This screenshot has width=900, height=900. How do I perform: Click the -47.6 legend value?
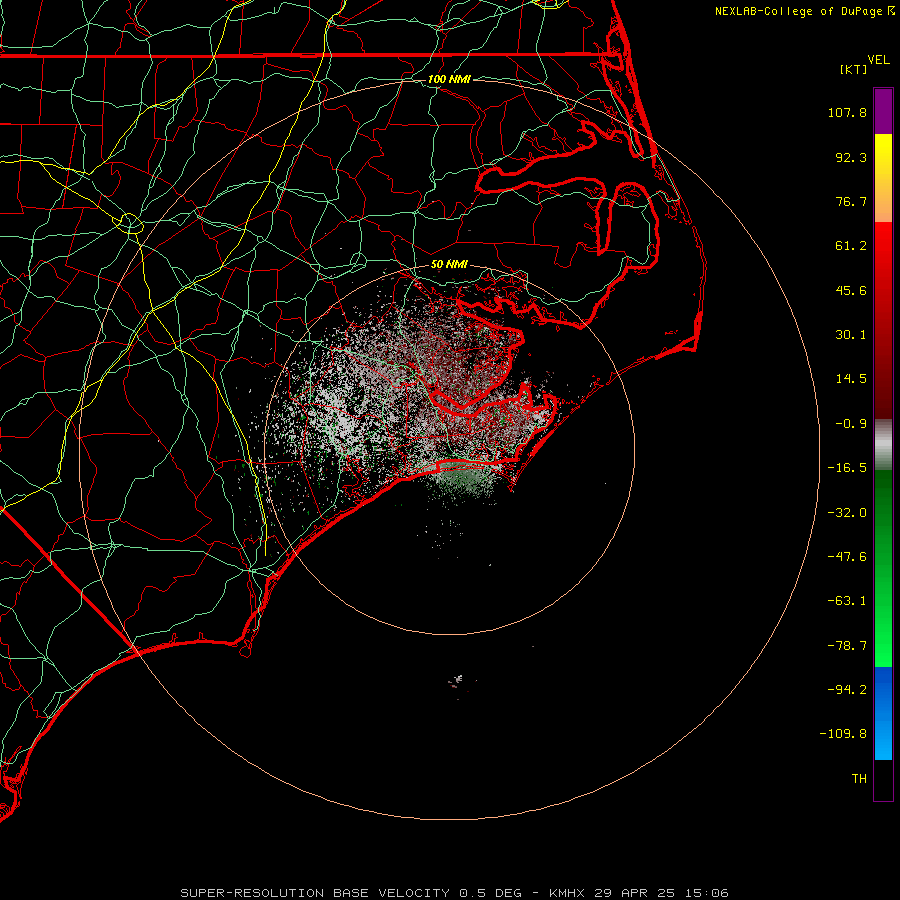coord(847,557)
